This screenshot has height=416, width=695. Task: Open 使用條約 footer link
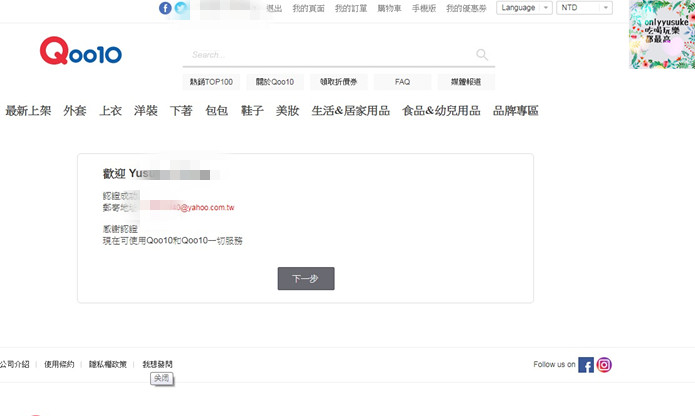(59, 364)
